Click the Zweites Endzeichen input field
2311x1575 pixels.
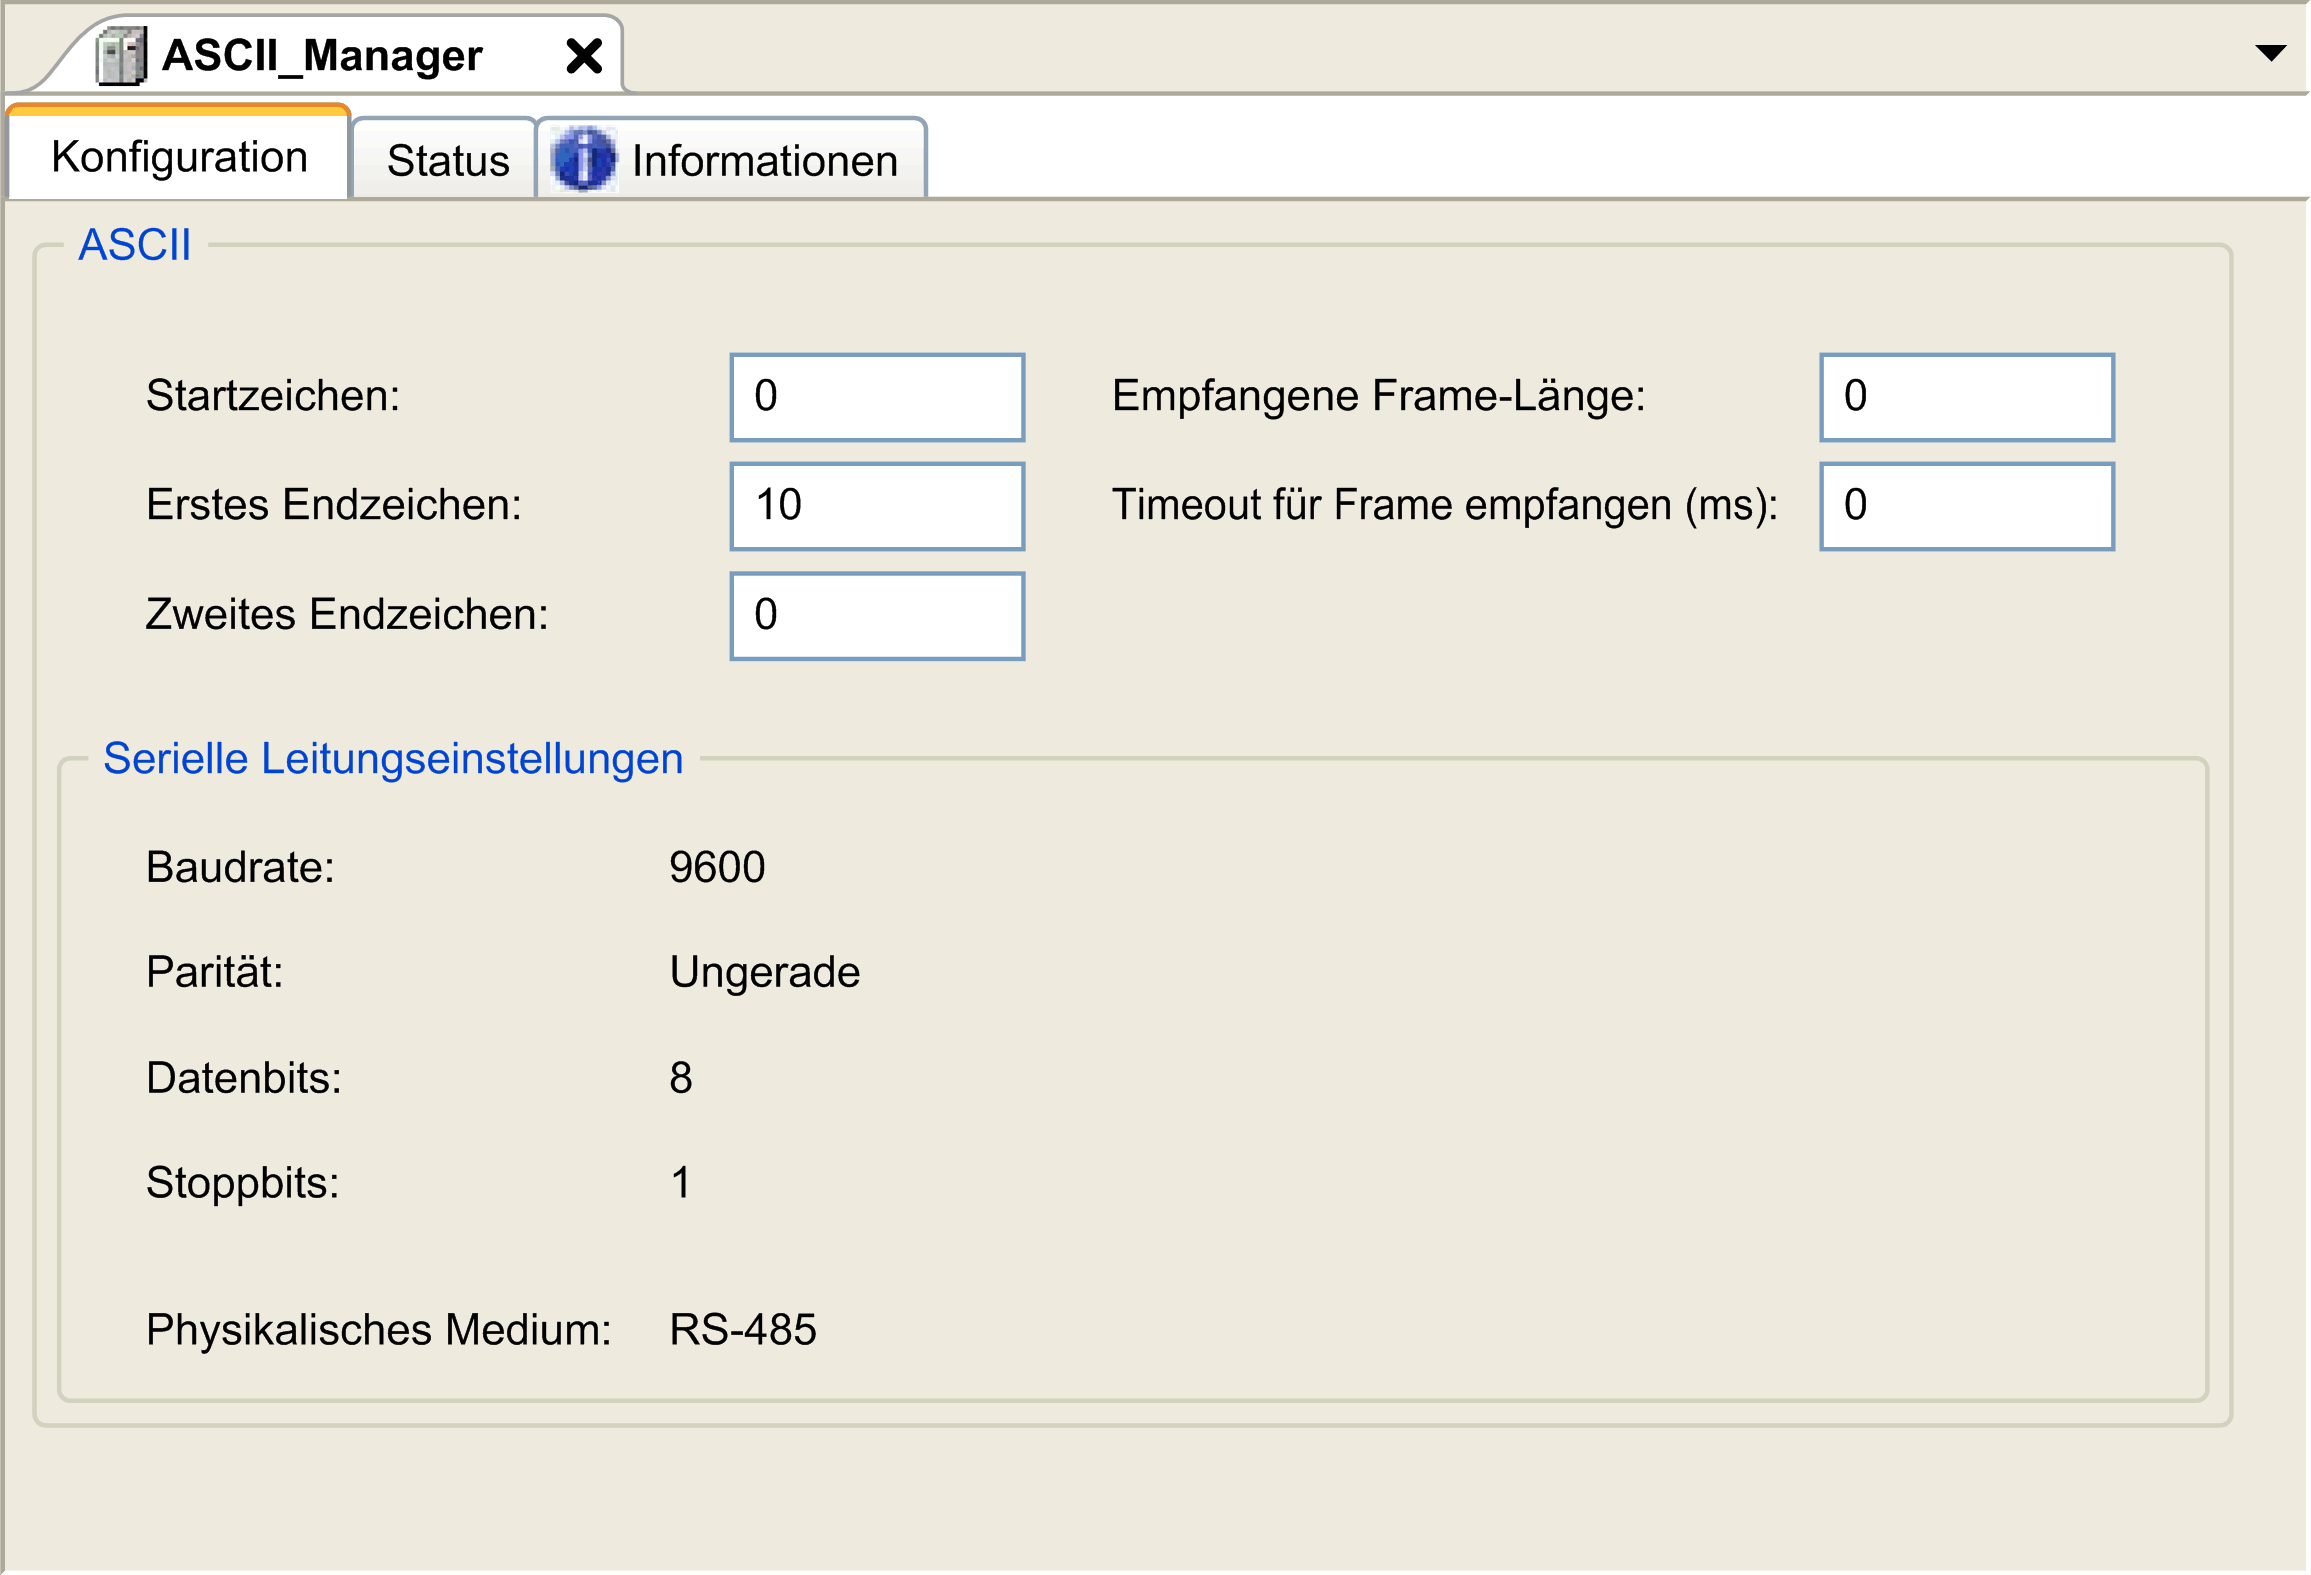[877, 616]
